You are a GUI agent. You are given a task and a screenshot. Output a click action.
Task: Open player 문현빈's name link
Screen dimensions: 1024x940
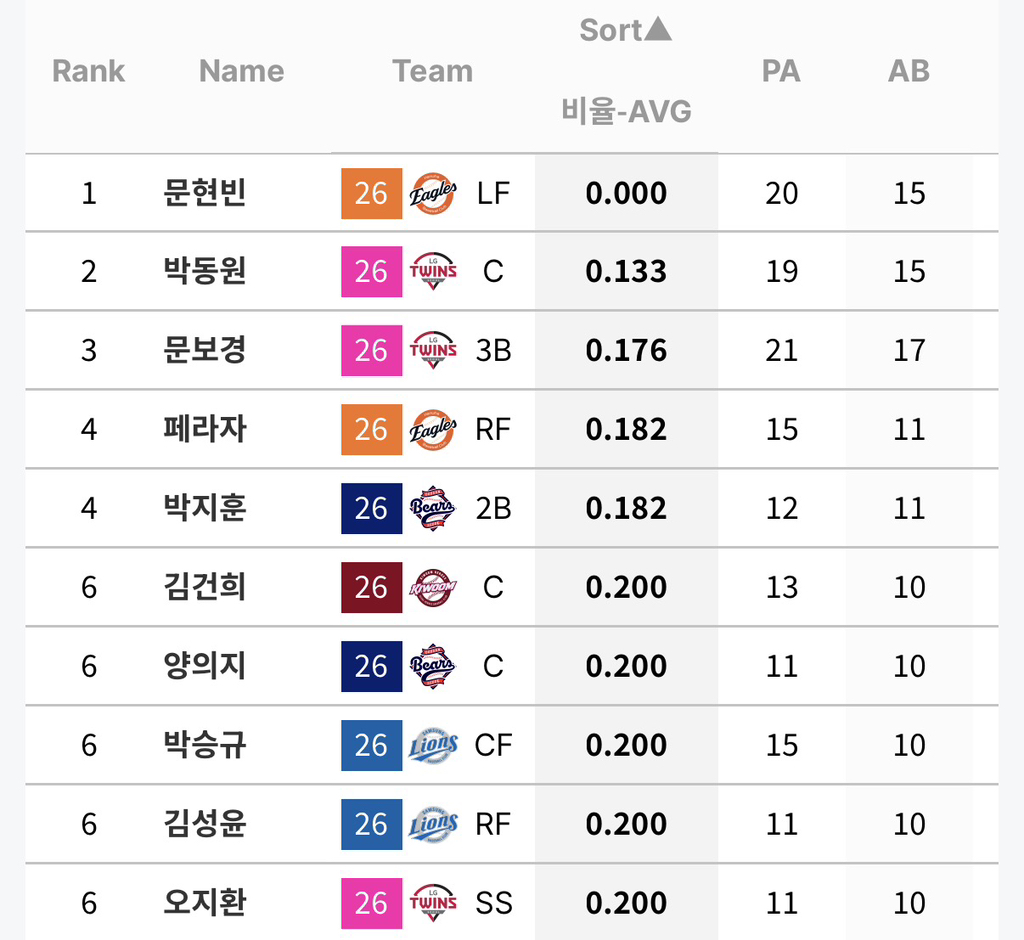[x=204, y=193]
